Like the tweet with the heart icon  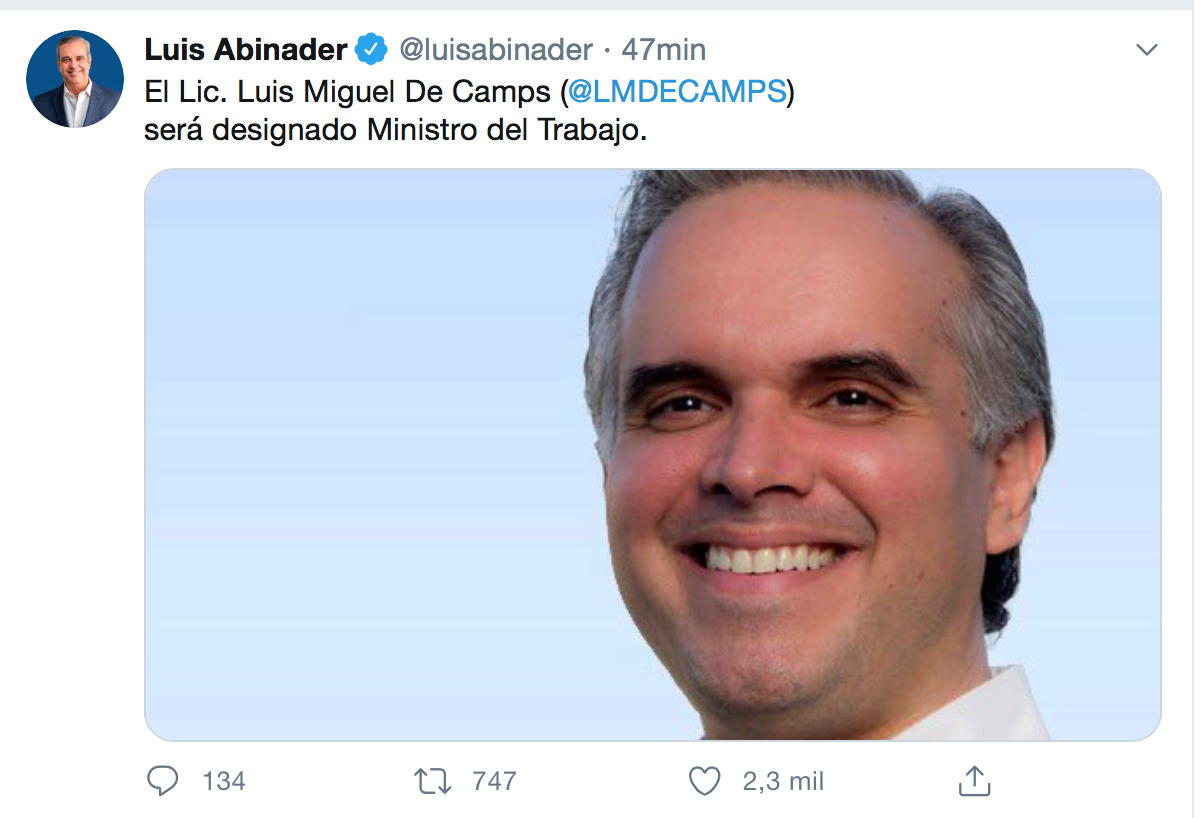point(705,781)
